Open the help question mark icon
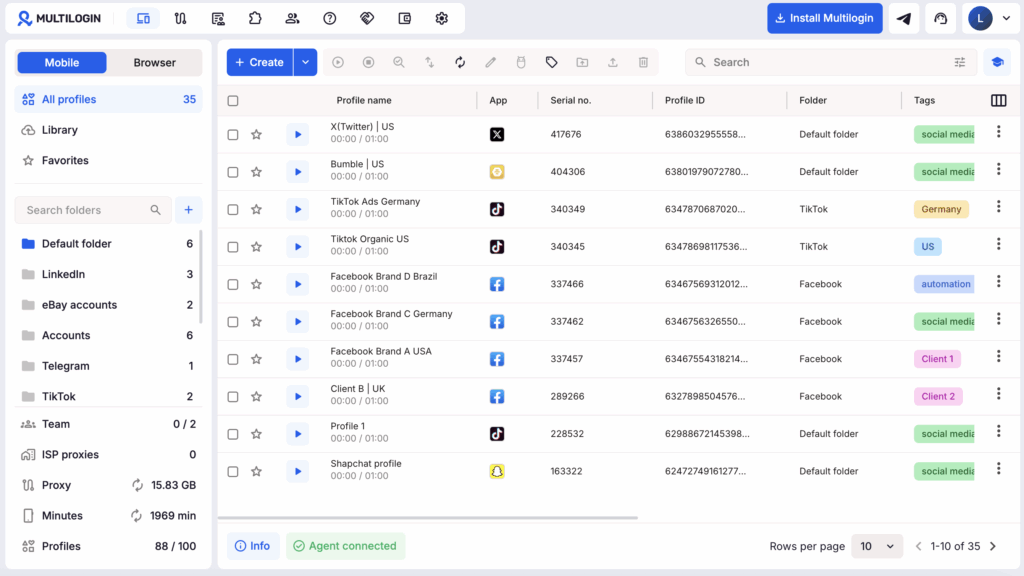The width and height of the screenshot is (1024, 576). point(330,18)
